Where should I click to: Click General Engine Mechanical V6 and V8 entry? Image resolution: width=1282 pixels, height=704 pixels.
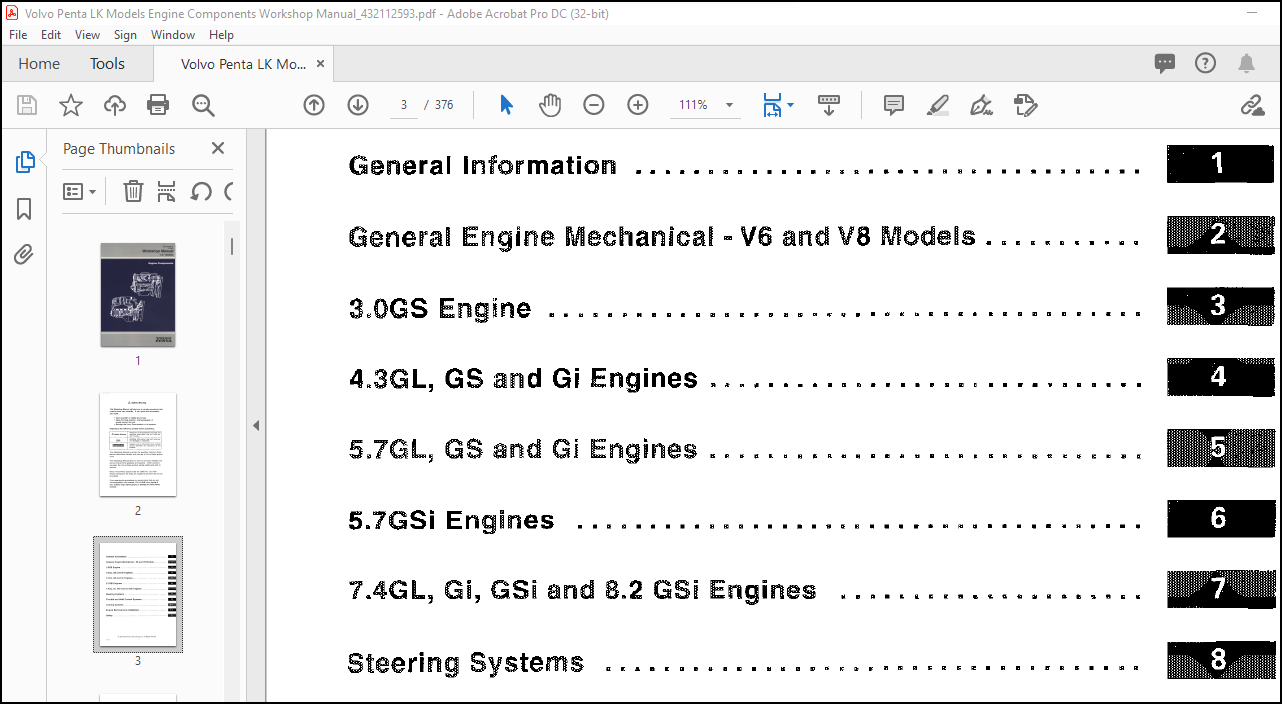[x=662, y=237]
